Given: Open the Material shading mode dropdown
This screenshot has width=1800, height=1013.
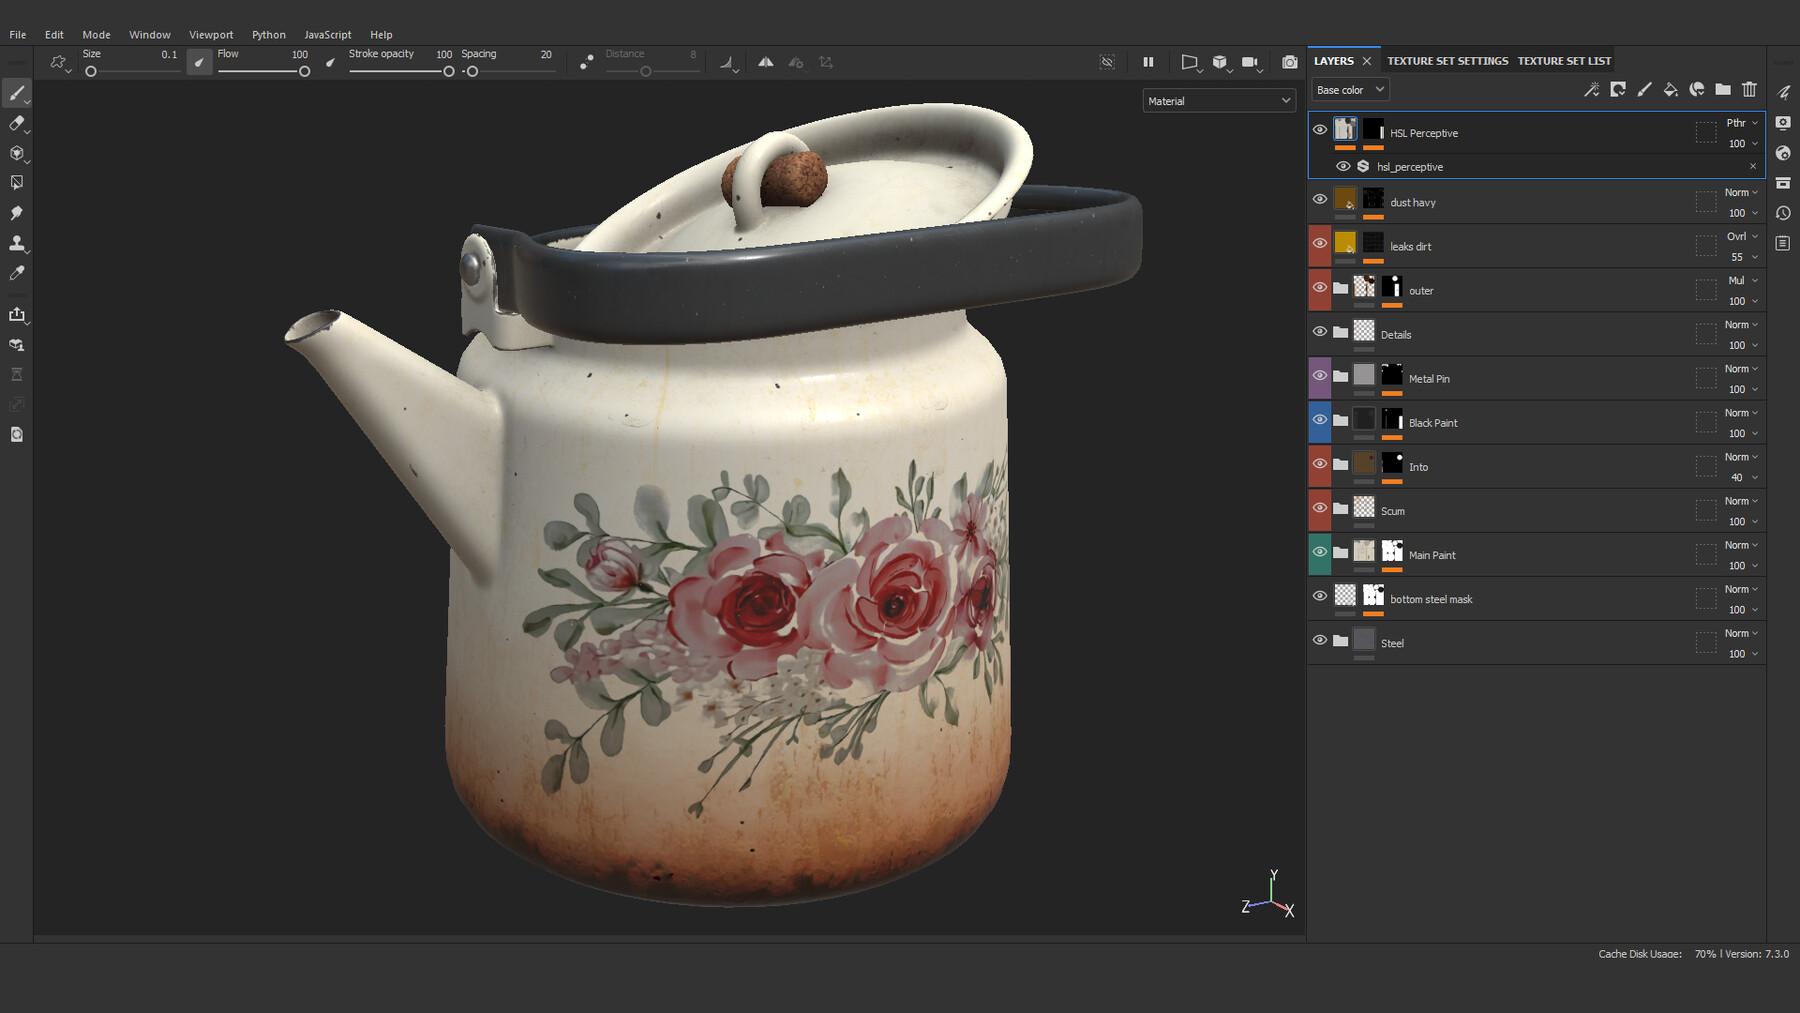Looking at the screenshot, I should (1218, 100).
